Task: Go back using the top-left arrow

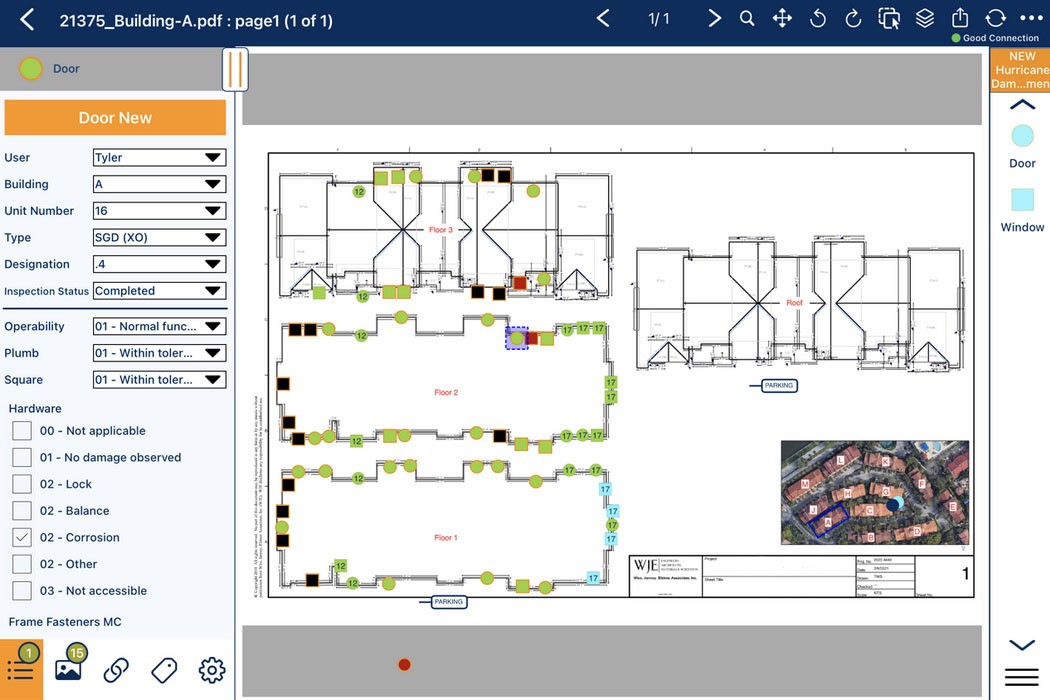Action: pyautogui.click(x=27, y=20)
